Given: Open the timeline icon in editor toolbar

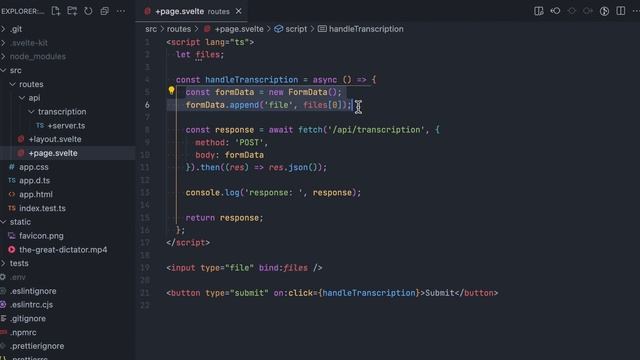Looking at the screenshot, I should pos(604,11).
